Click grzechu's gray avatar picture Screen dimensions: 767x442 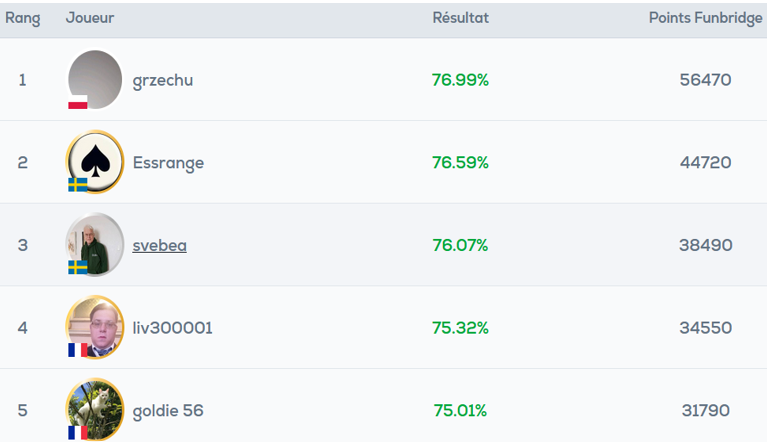point(95,79)
